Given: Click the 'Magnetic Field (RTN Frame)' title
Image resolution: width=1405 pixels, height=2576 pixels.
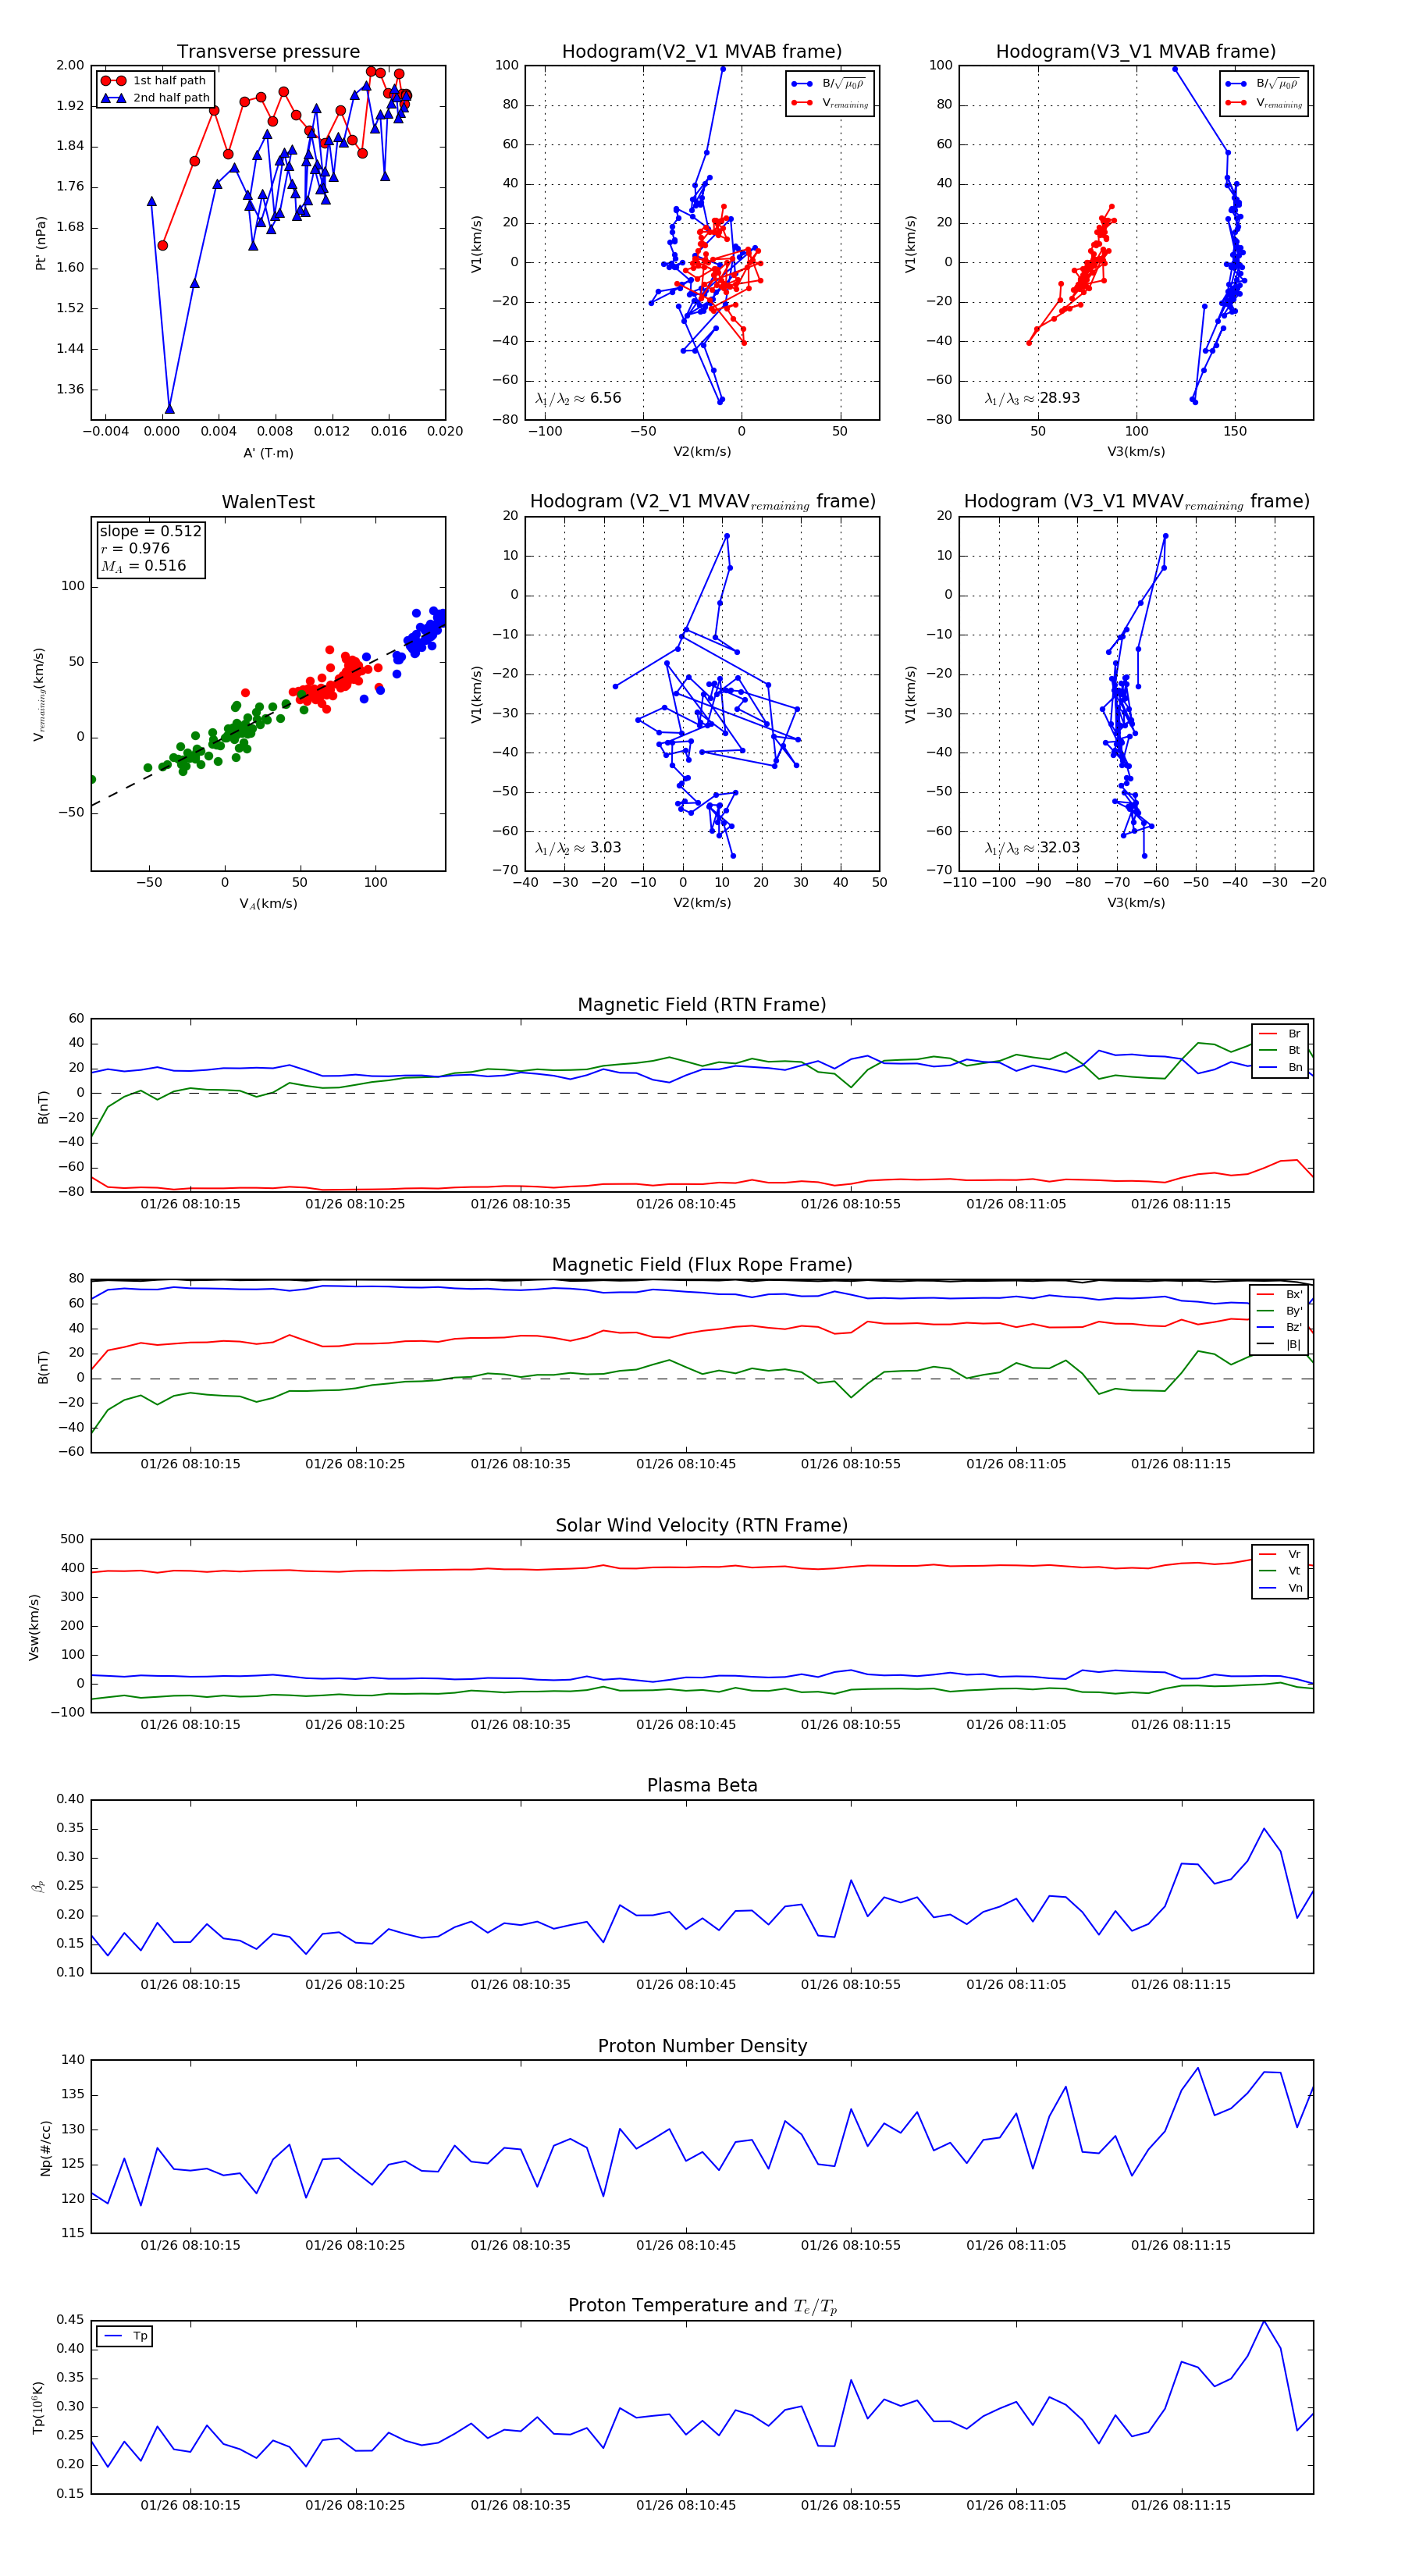Looking at the screenshot, I should (x=702, y=1005).
